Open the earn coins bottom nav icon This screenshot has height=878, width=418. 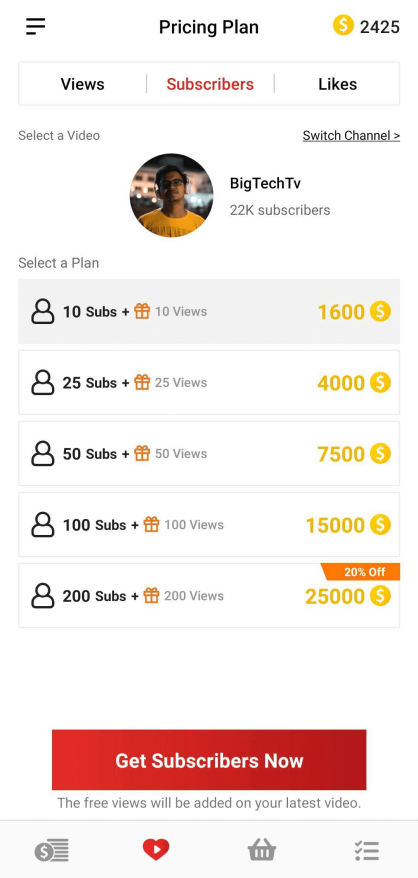tap(52, 851)
